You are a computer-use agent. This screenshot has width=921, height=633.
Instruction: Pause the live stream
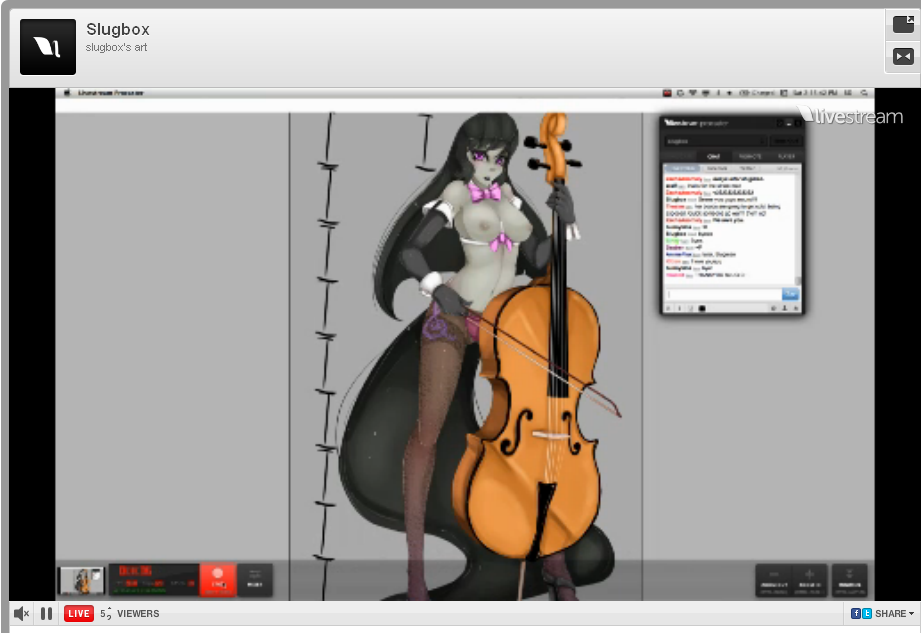click(x=46, y=614)
